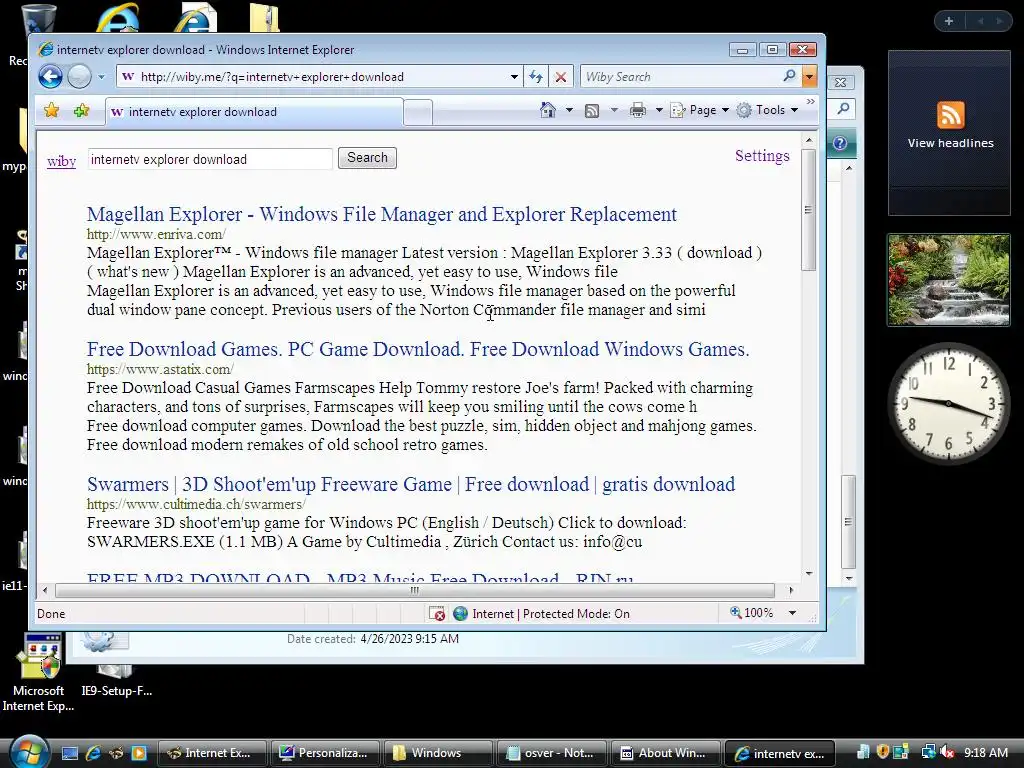Go back with the IE Back arrow
Screen dimensions: 1024x768
point(50,76)
